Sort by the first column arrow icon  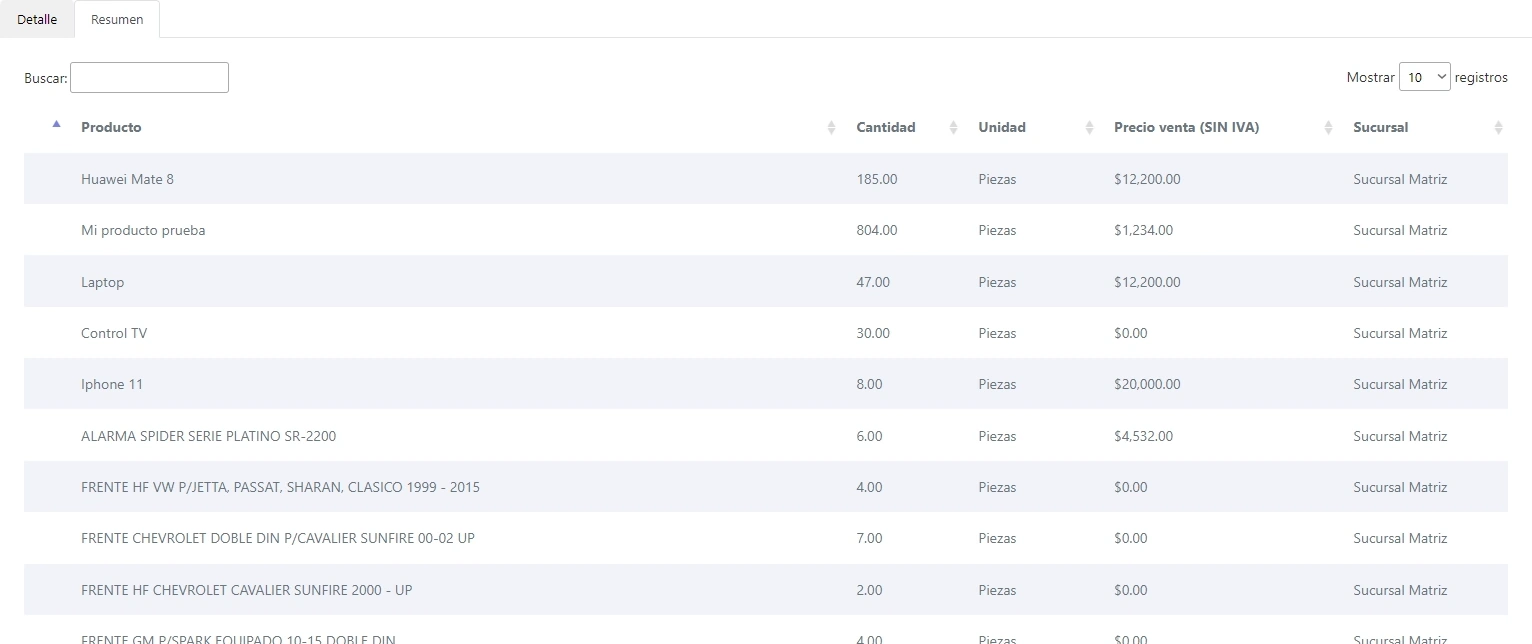56,125
